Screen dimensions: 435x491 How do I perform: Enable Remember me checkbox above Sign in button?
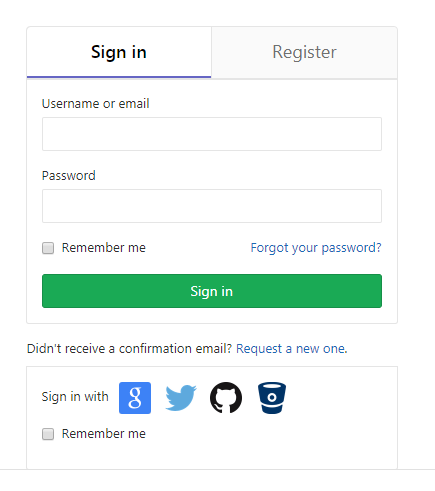(48, 248)
